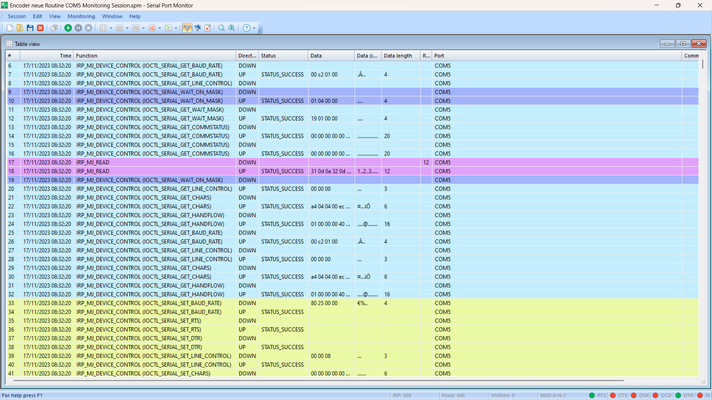Click the stop monitoring toolbar button
712x400 pixels.
coord(89,28)
